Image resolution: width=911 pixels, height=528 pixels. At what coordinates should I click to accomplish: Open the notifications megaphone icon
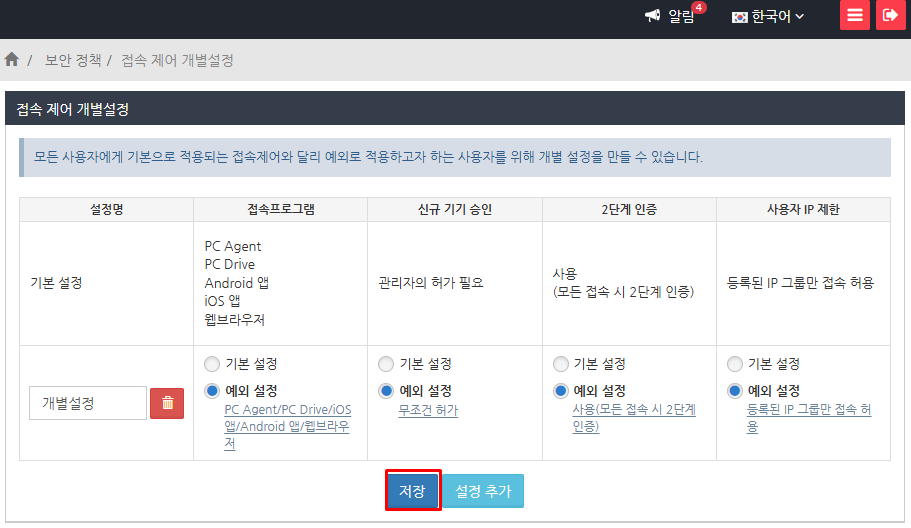(653, 16)
